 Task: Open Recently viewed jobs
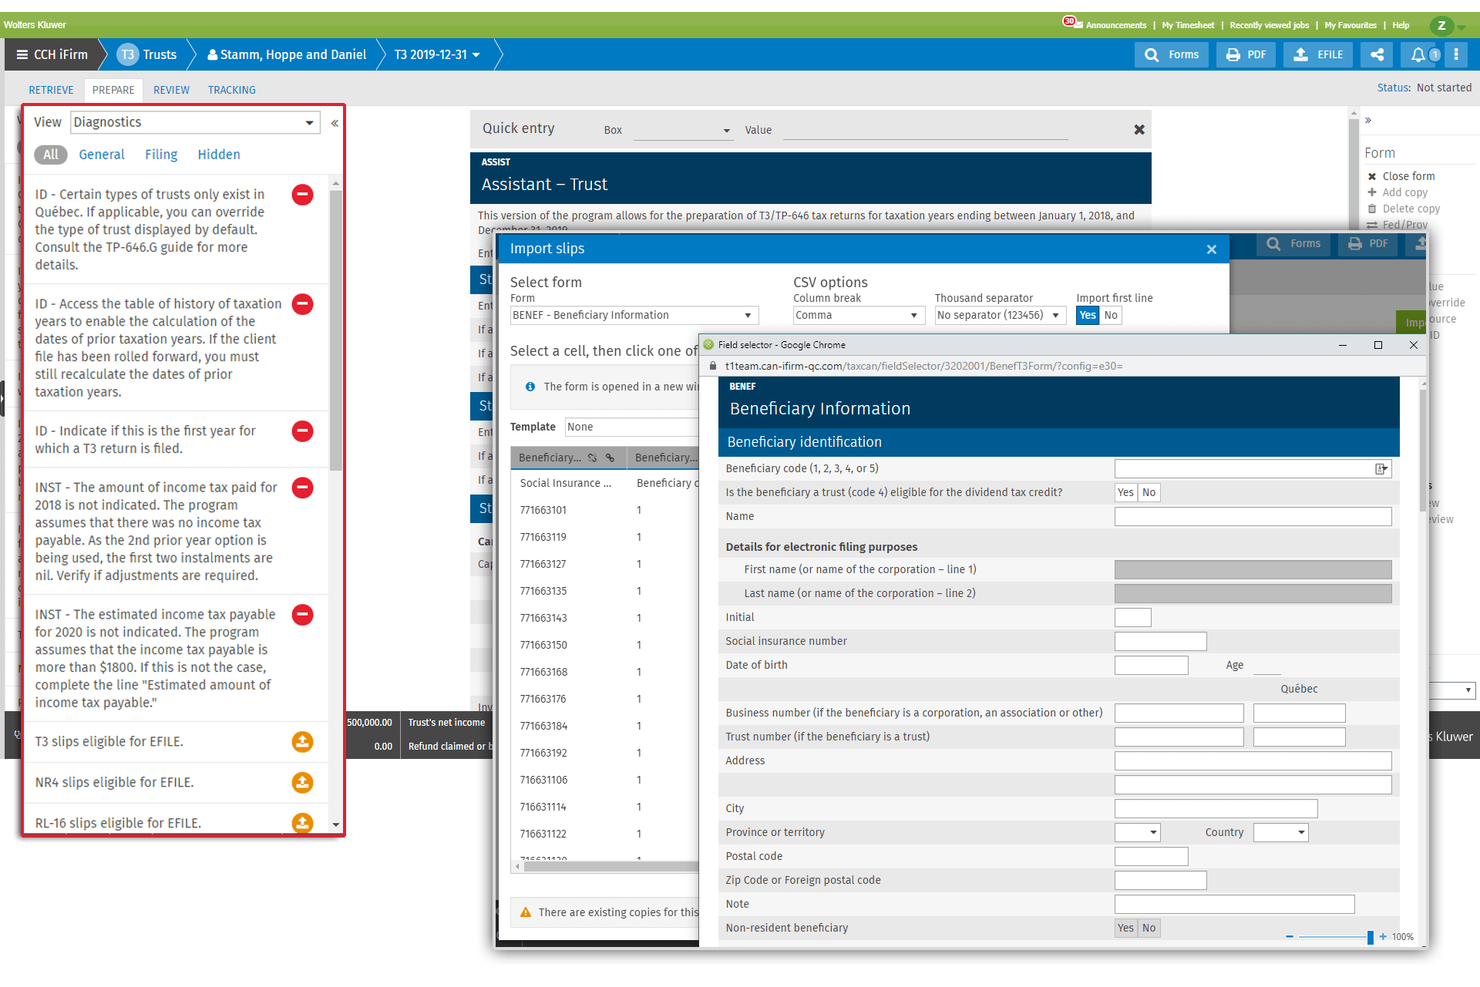coord(1269,25)
